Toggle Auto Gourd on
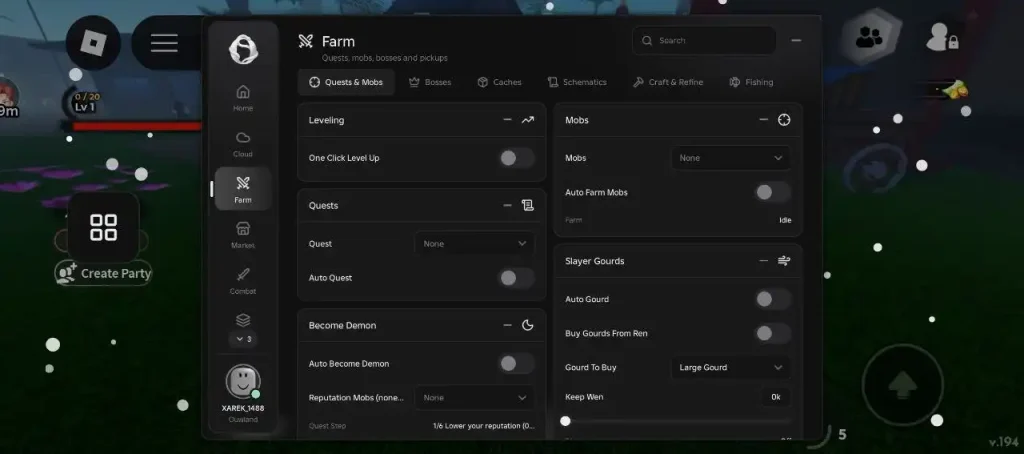The width and height of the screenshot is (1024, 454). (x=773, y=299)
